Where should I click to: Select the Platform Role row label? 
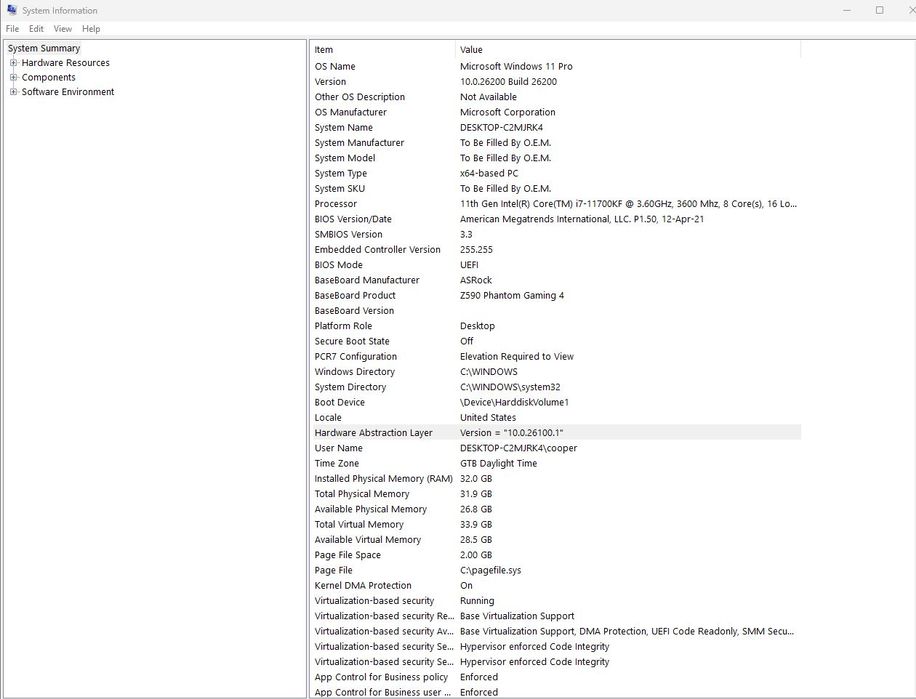[x=343, y=326]
